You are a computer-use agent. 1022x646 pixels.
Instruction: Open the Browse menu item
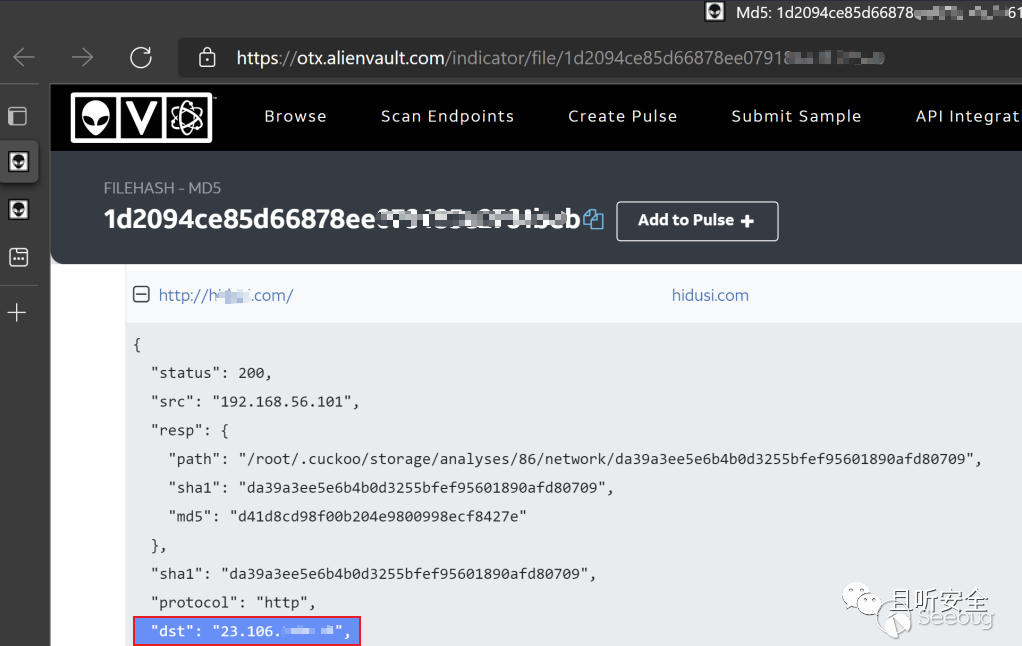(x=295, y=117)
